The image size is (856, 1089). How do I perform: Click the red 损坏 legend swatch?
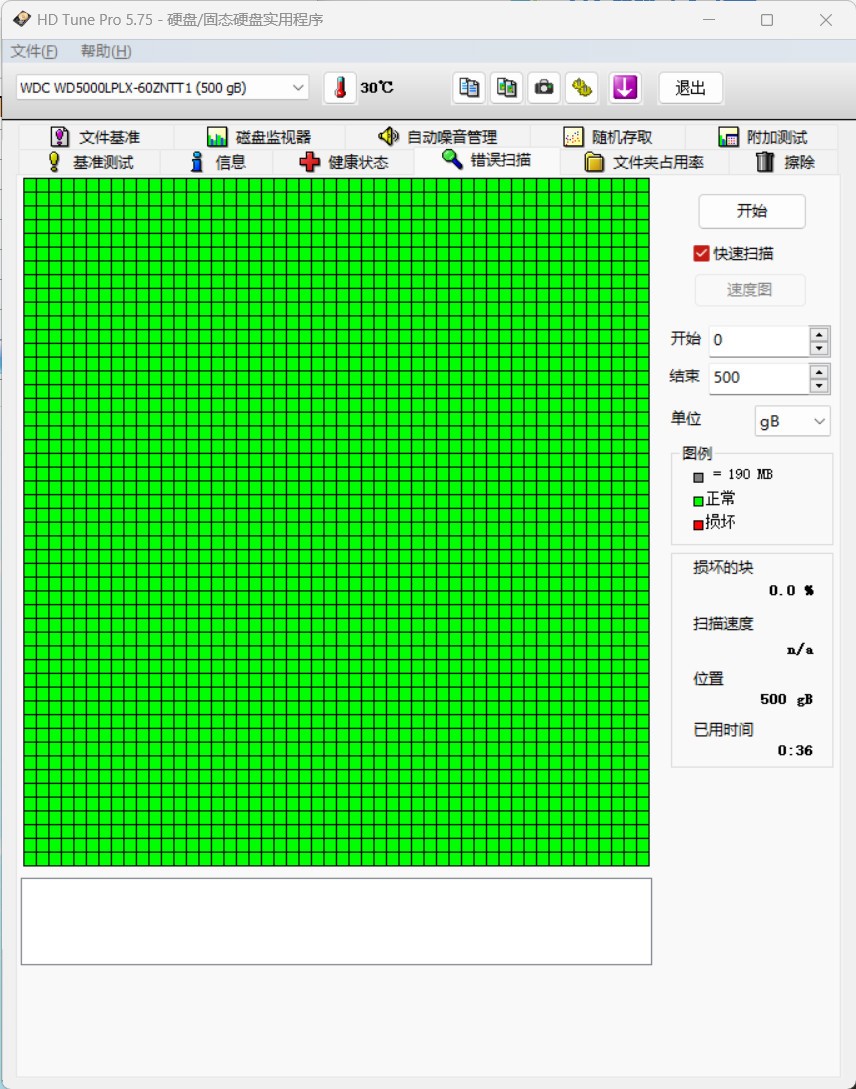click(x=698, y=524)
